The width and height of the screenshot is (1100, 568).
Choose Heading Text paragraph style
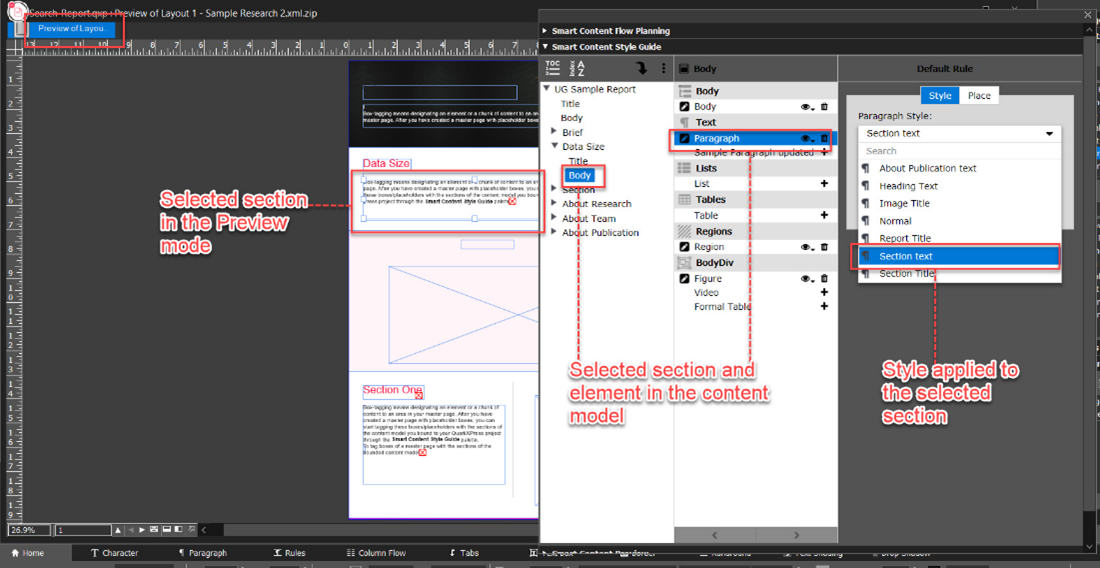[960, 186]
